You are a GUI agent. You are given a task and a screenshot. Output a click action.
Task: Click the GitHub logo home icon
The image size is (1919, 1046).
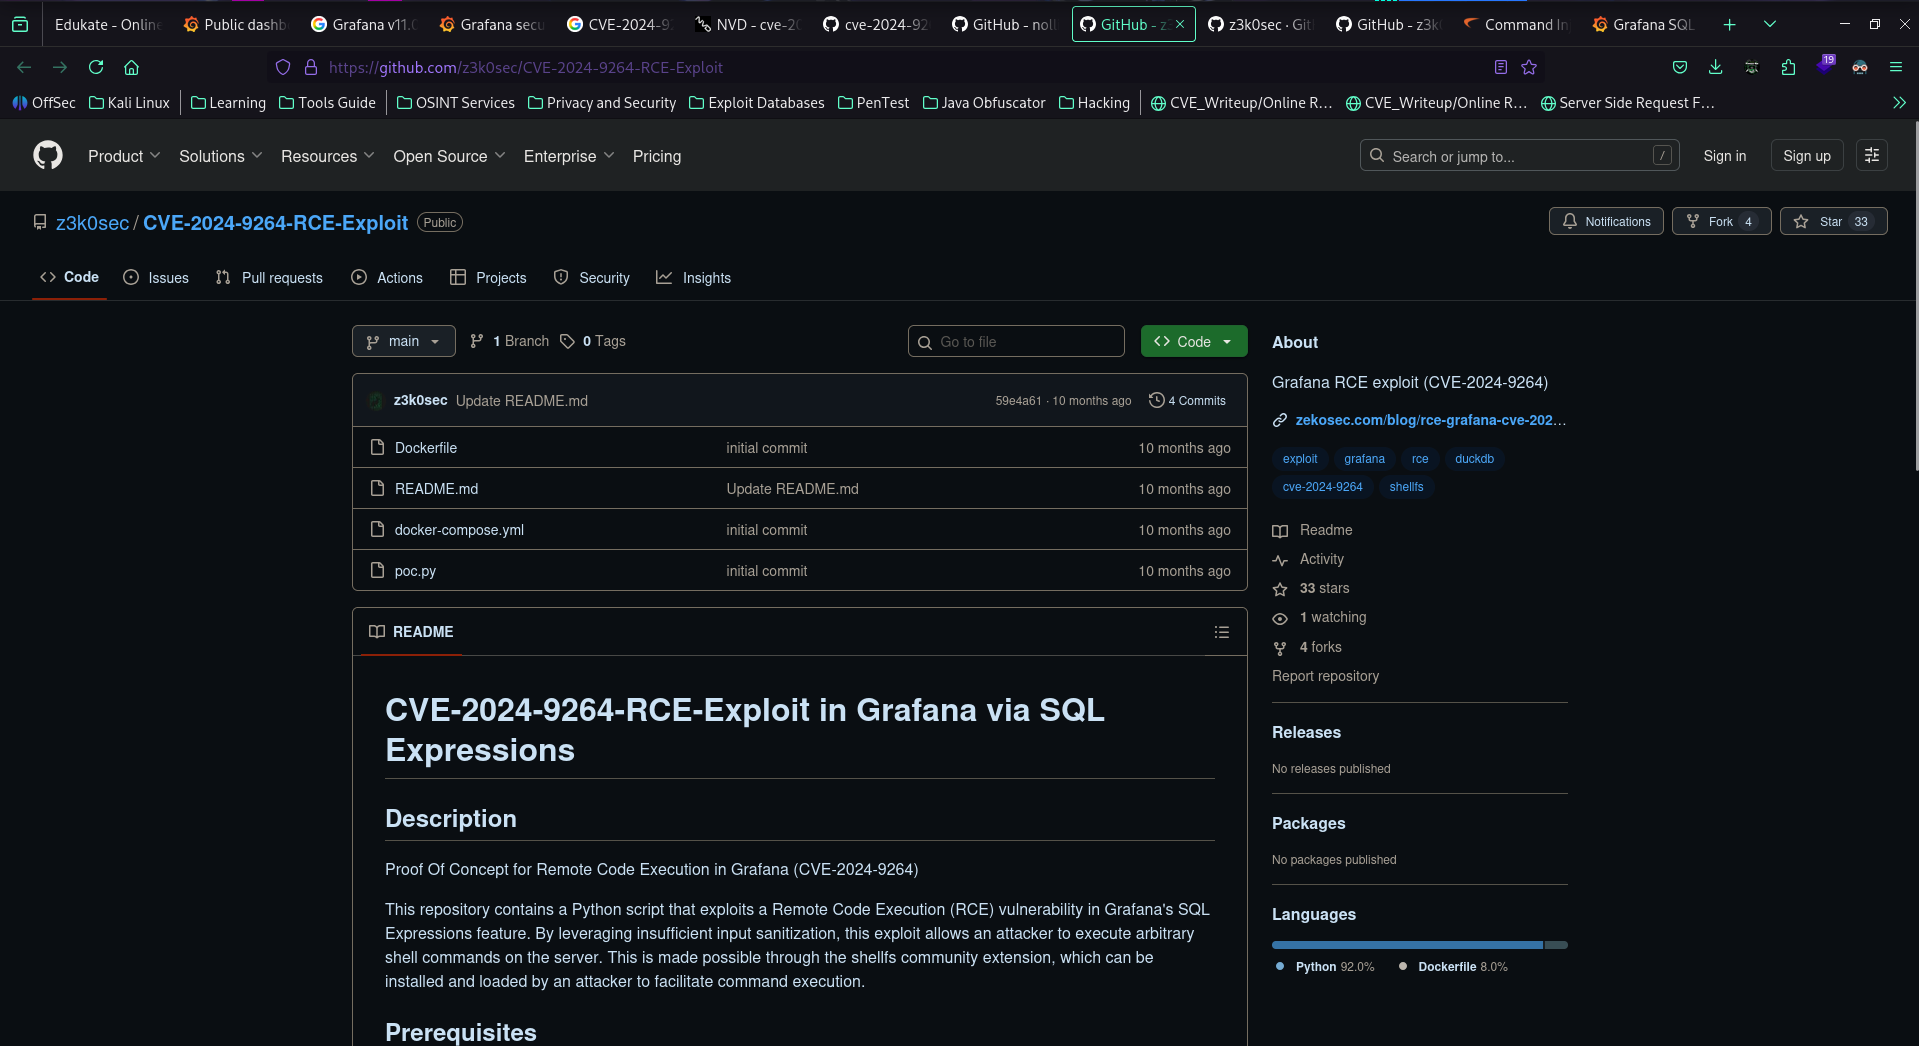click(48, 156)
